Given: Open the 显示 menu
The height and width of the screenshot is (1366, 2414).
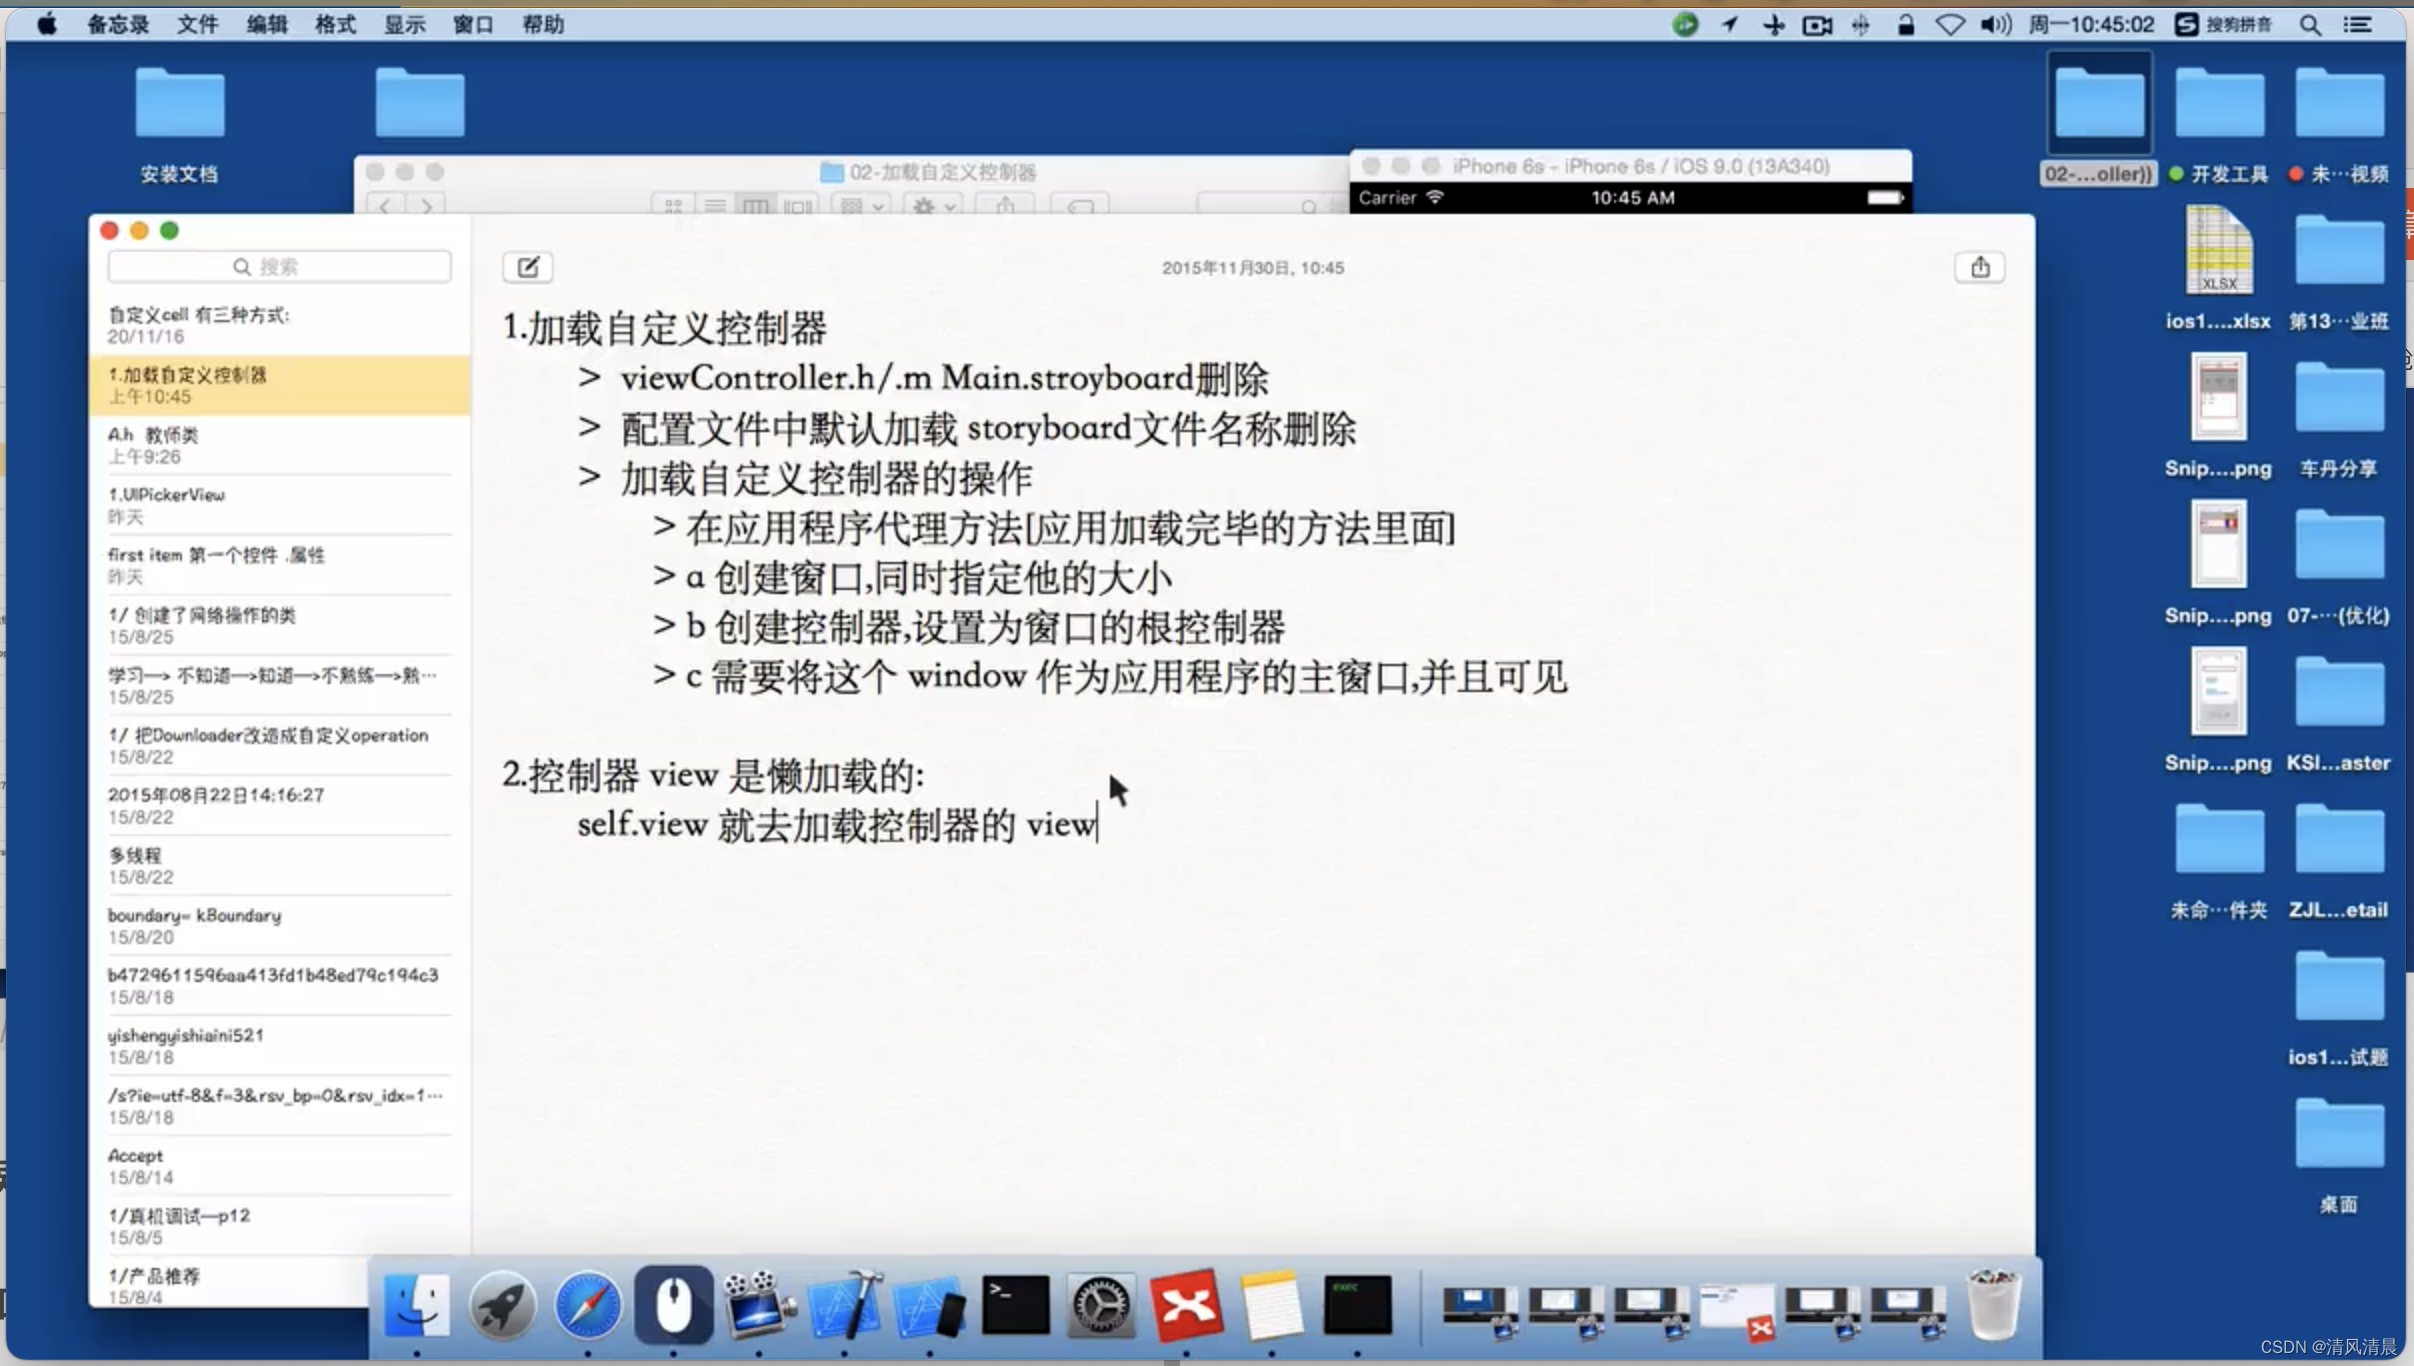Looking at the screenshot, I should (x=405, y=24).
